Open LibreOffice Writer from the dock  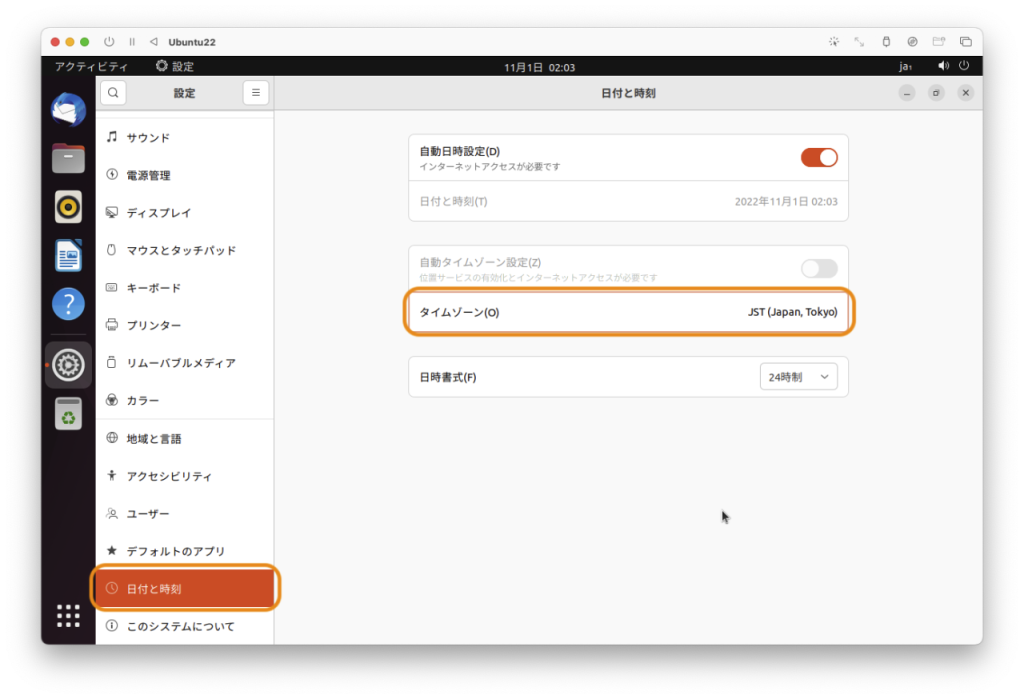(69, 255)
